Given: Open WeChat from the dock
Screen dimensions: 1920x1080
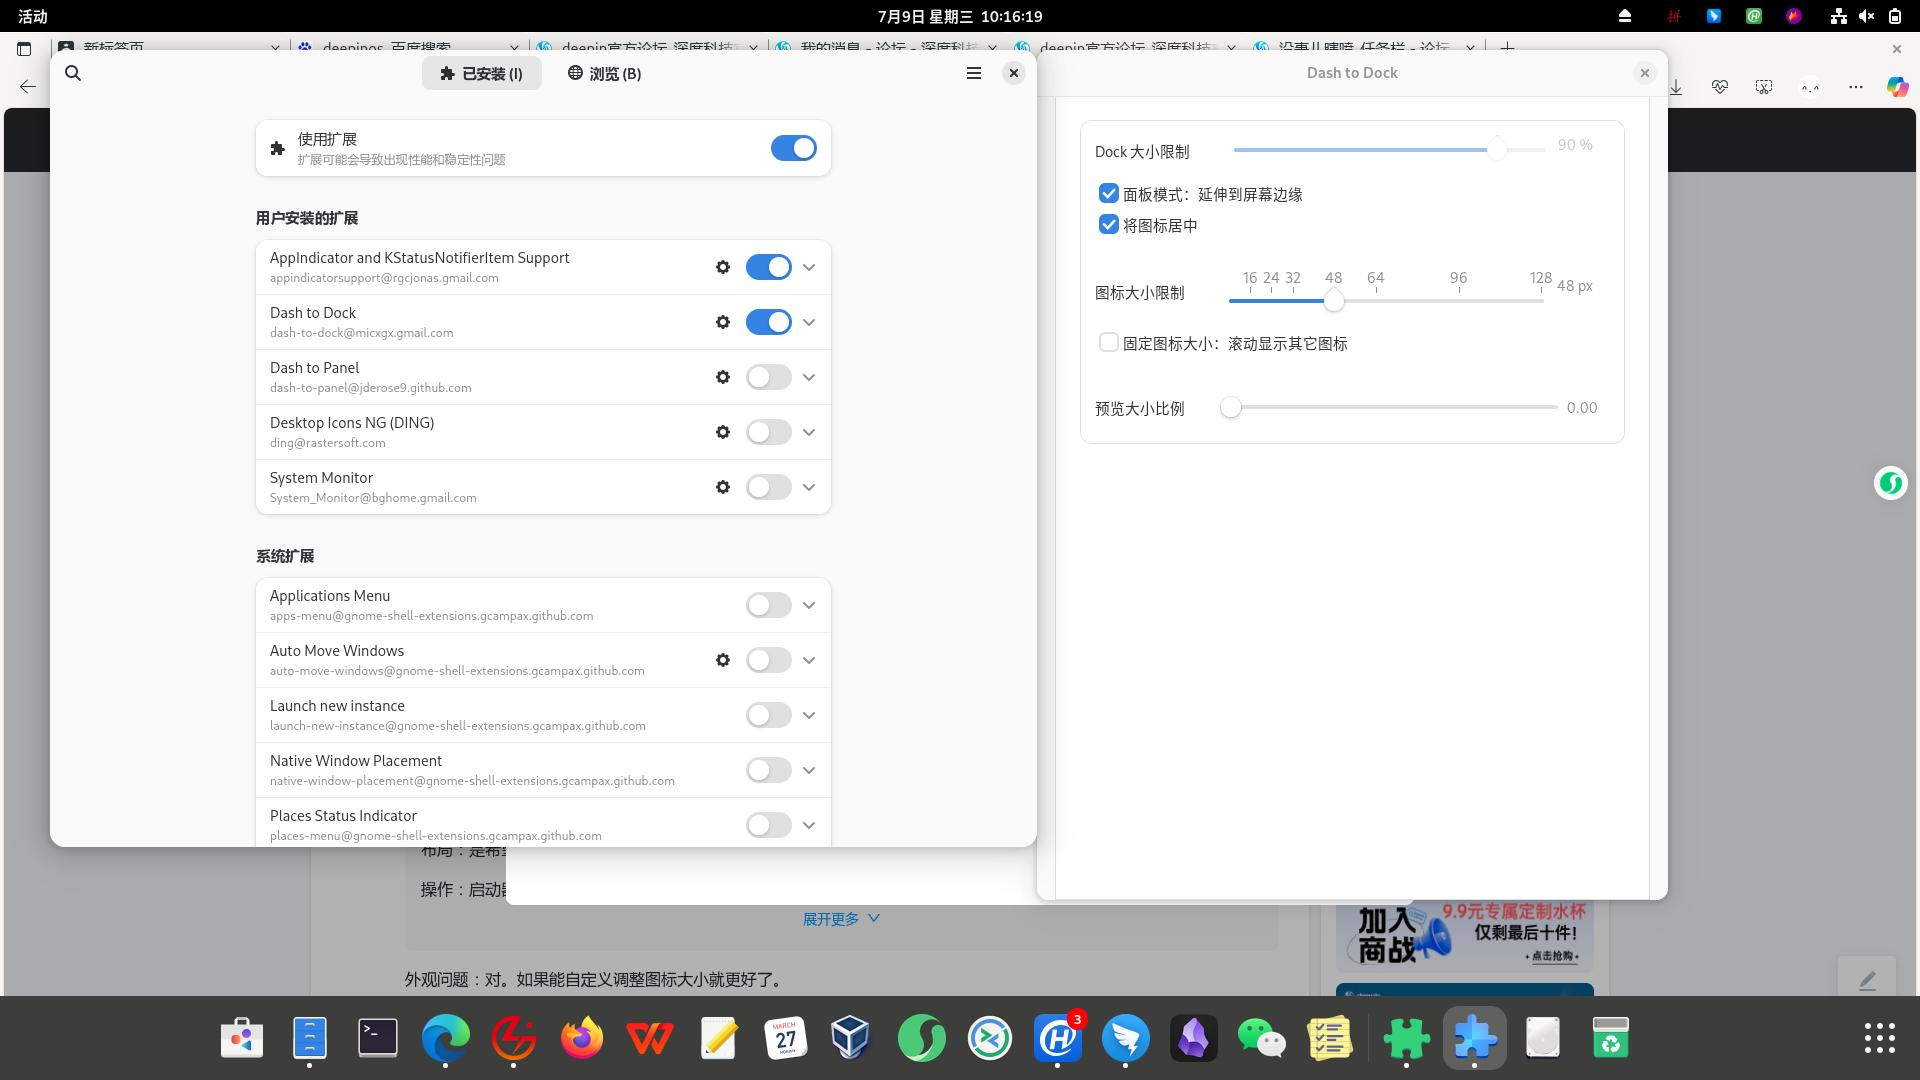Looking at the screenshot, I should (x=1262, y=1038).
